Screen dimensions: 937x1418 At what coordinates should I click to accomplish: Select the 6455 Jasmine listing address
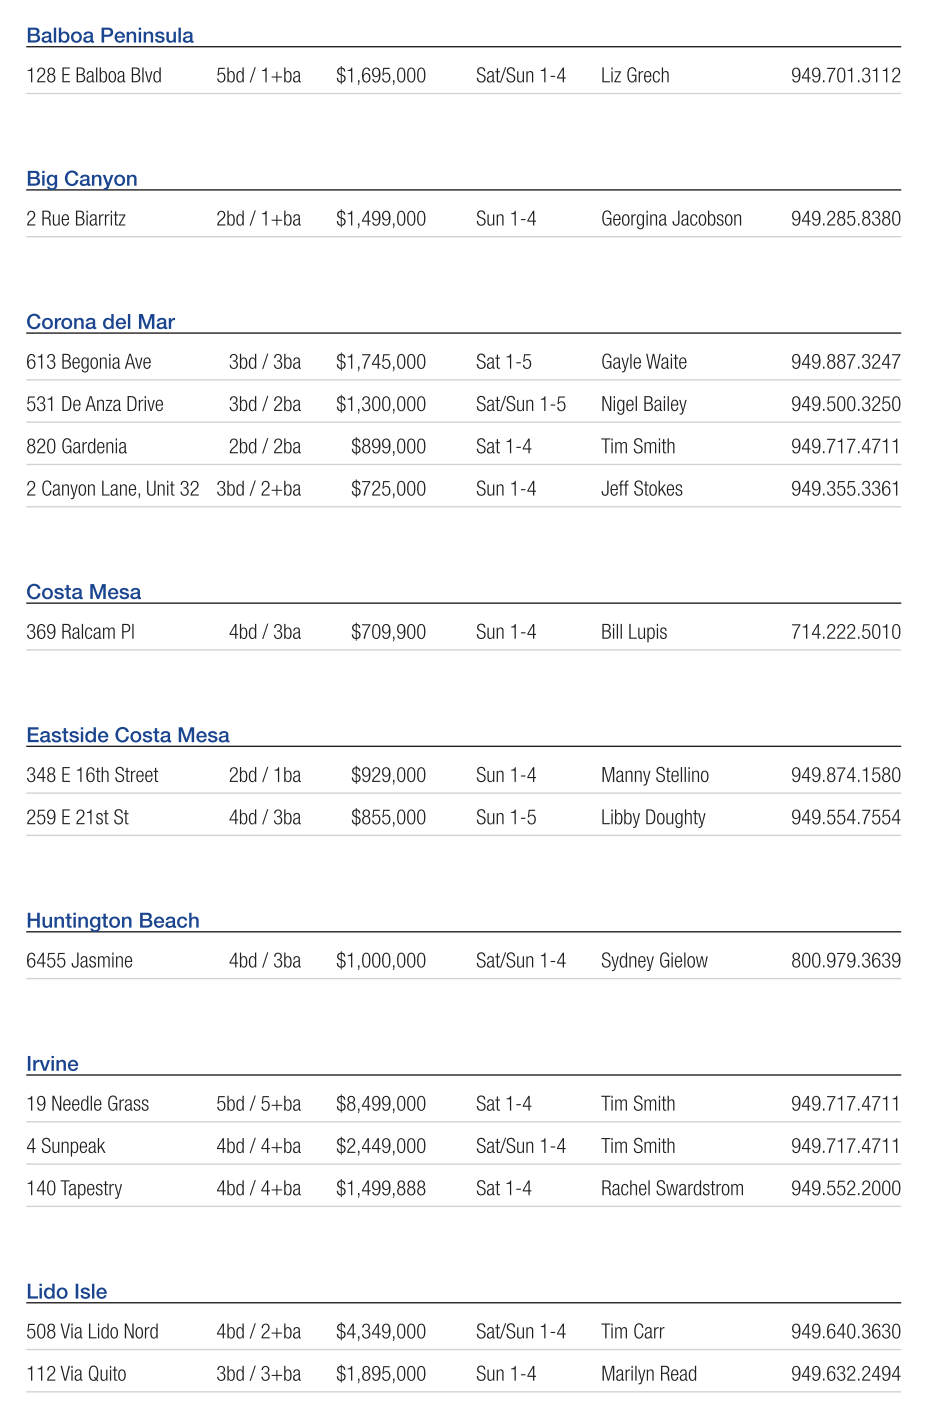[x=79, y=961]
